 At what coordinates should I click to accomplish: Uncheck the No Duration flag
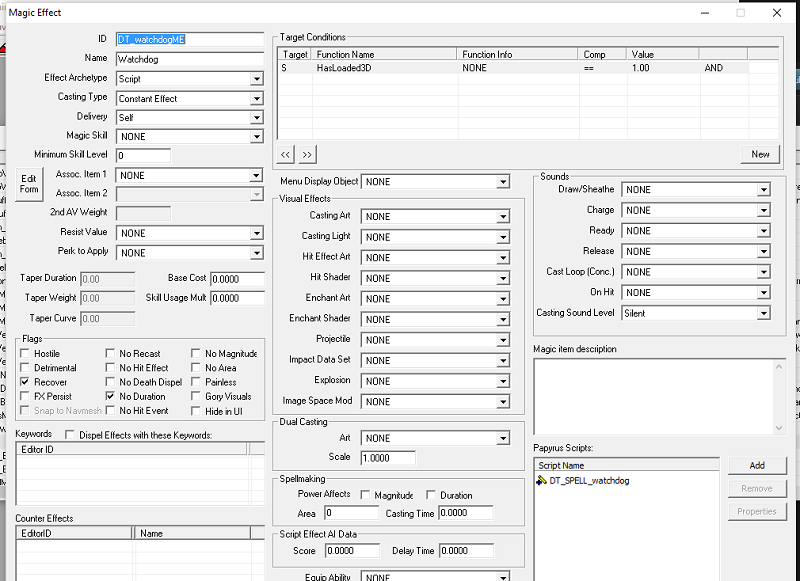point(110,395)
